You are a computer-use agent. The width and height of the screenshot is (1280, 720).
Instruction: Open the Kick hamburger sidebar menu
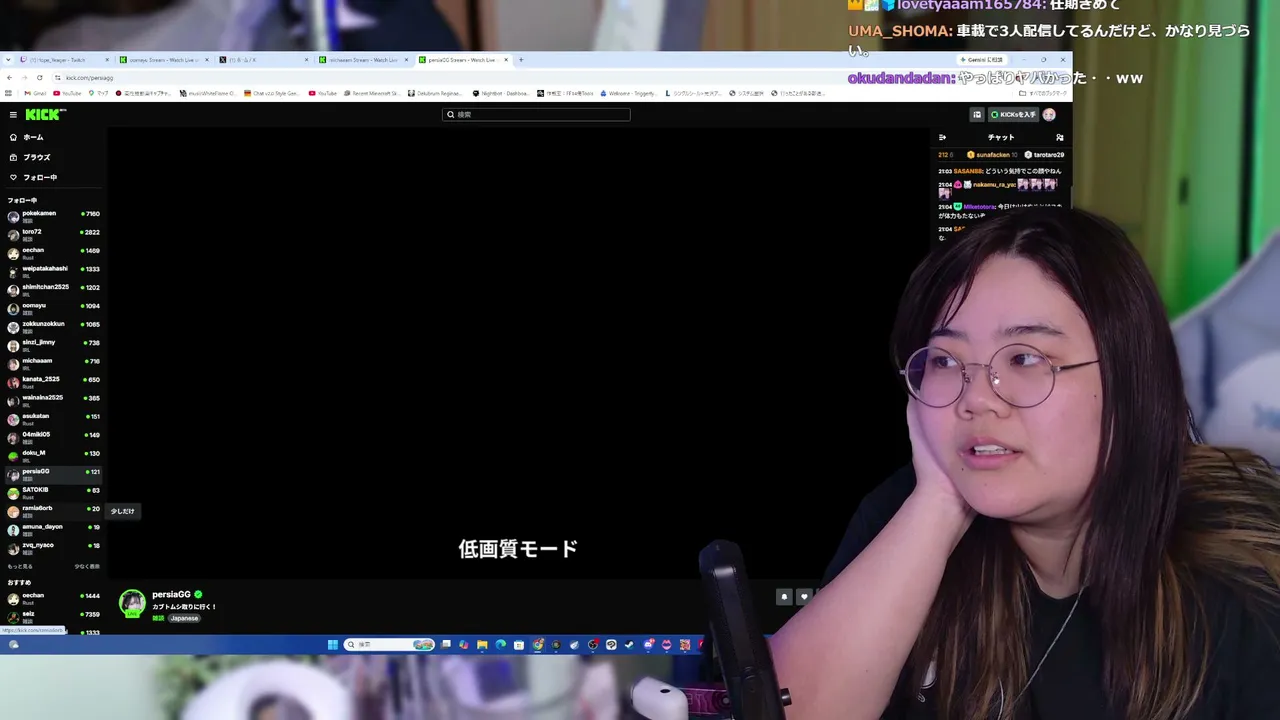13,115
